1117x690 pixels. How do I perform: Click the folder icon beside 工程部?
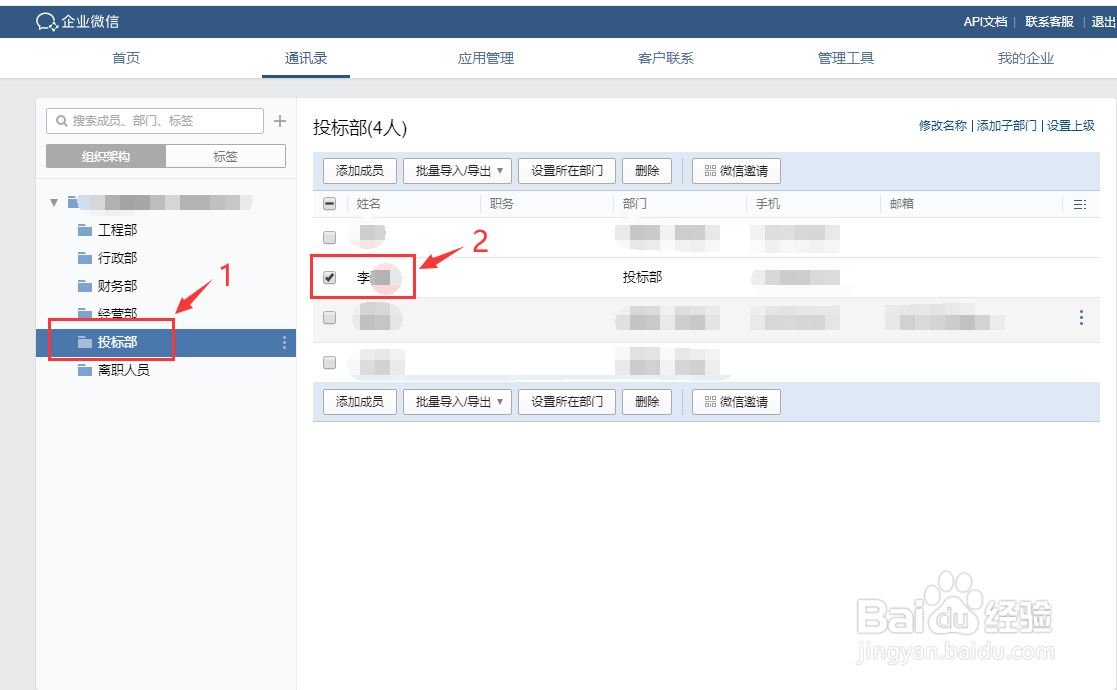[84, 229]
